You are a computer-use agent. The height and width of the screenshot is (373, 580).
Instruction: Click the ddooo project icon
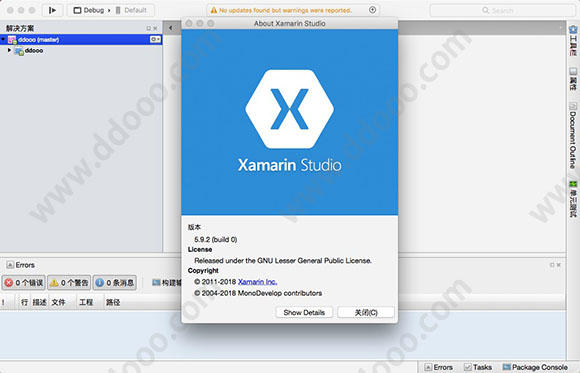point(19,51)
